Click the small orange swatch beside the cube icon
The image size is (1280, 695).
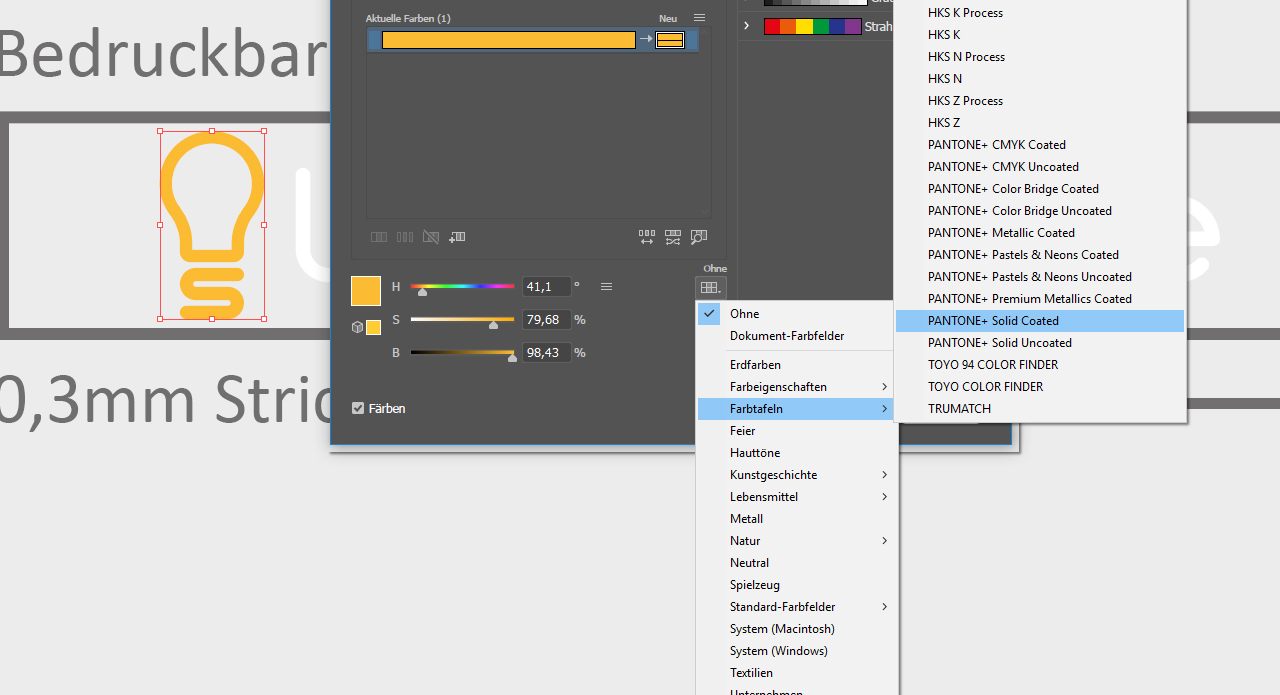(x=373, y=327)
